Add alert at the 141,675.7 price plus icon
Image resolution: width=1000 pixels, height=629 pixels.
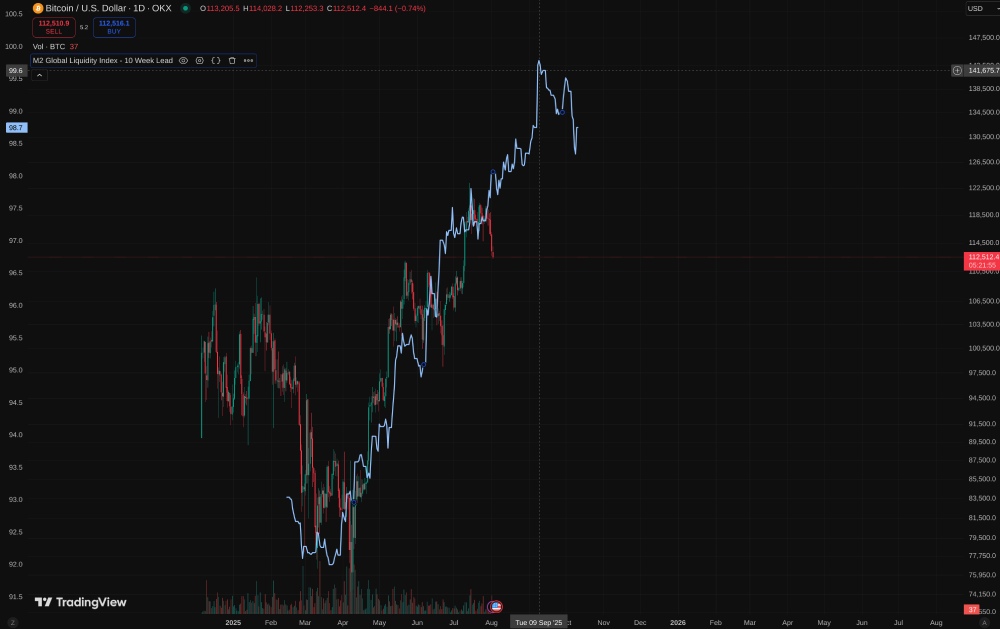pyautogui.click(x=957, y=70)
